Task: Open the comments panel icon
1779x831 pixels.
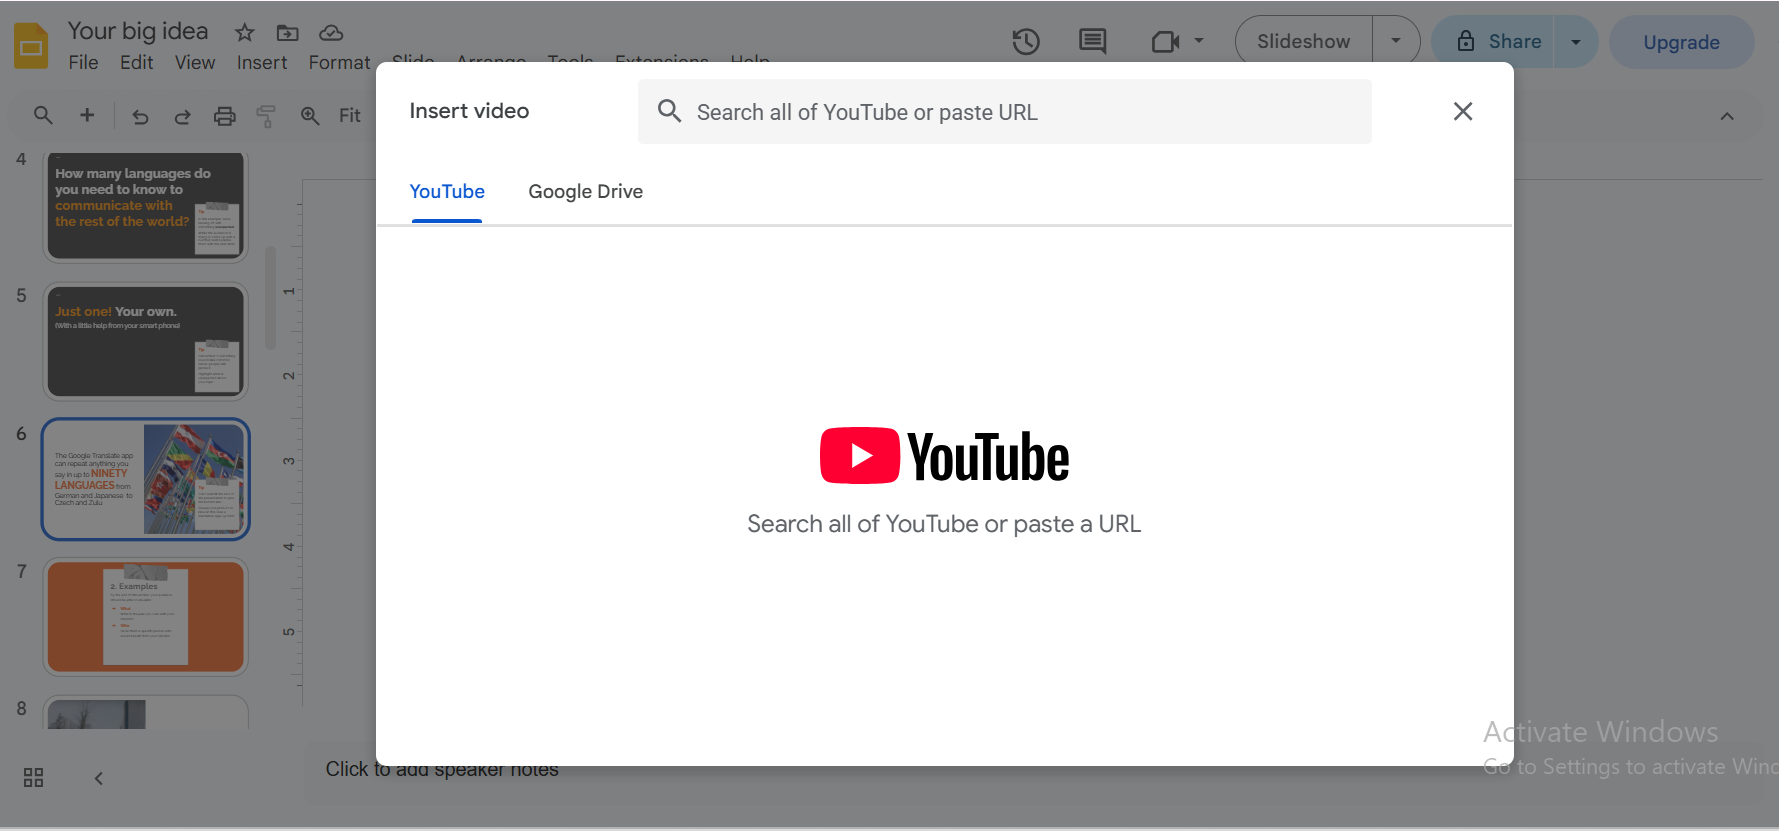Action: coord(1093,41)
